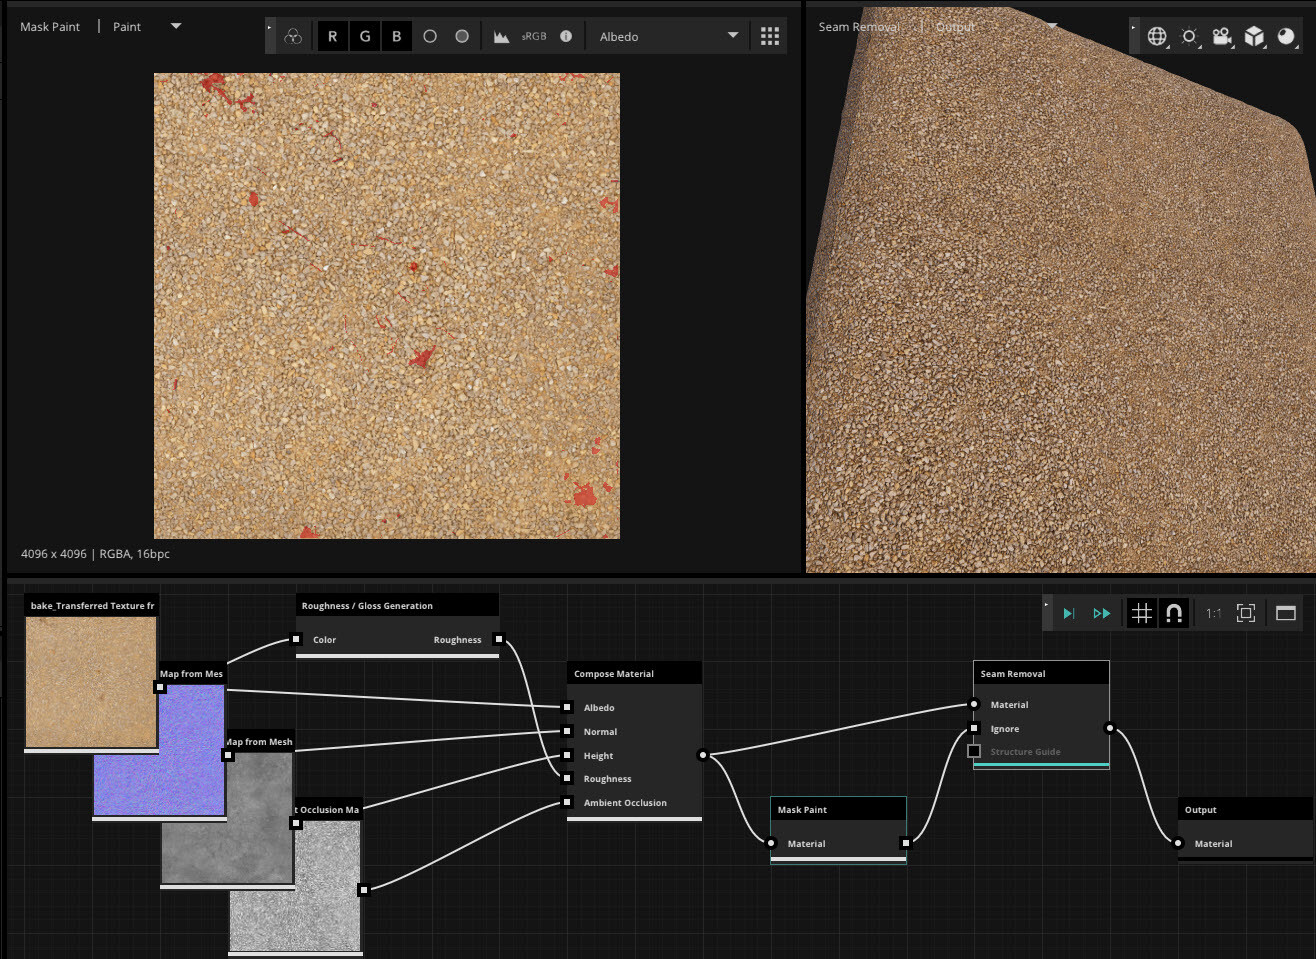
Task: Click the histogram icon in the 2D view toolbar
Action: [500, 35]
